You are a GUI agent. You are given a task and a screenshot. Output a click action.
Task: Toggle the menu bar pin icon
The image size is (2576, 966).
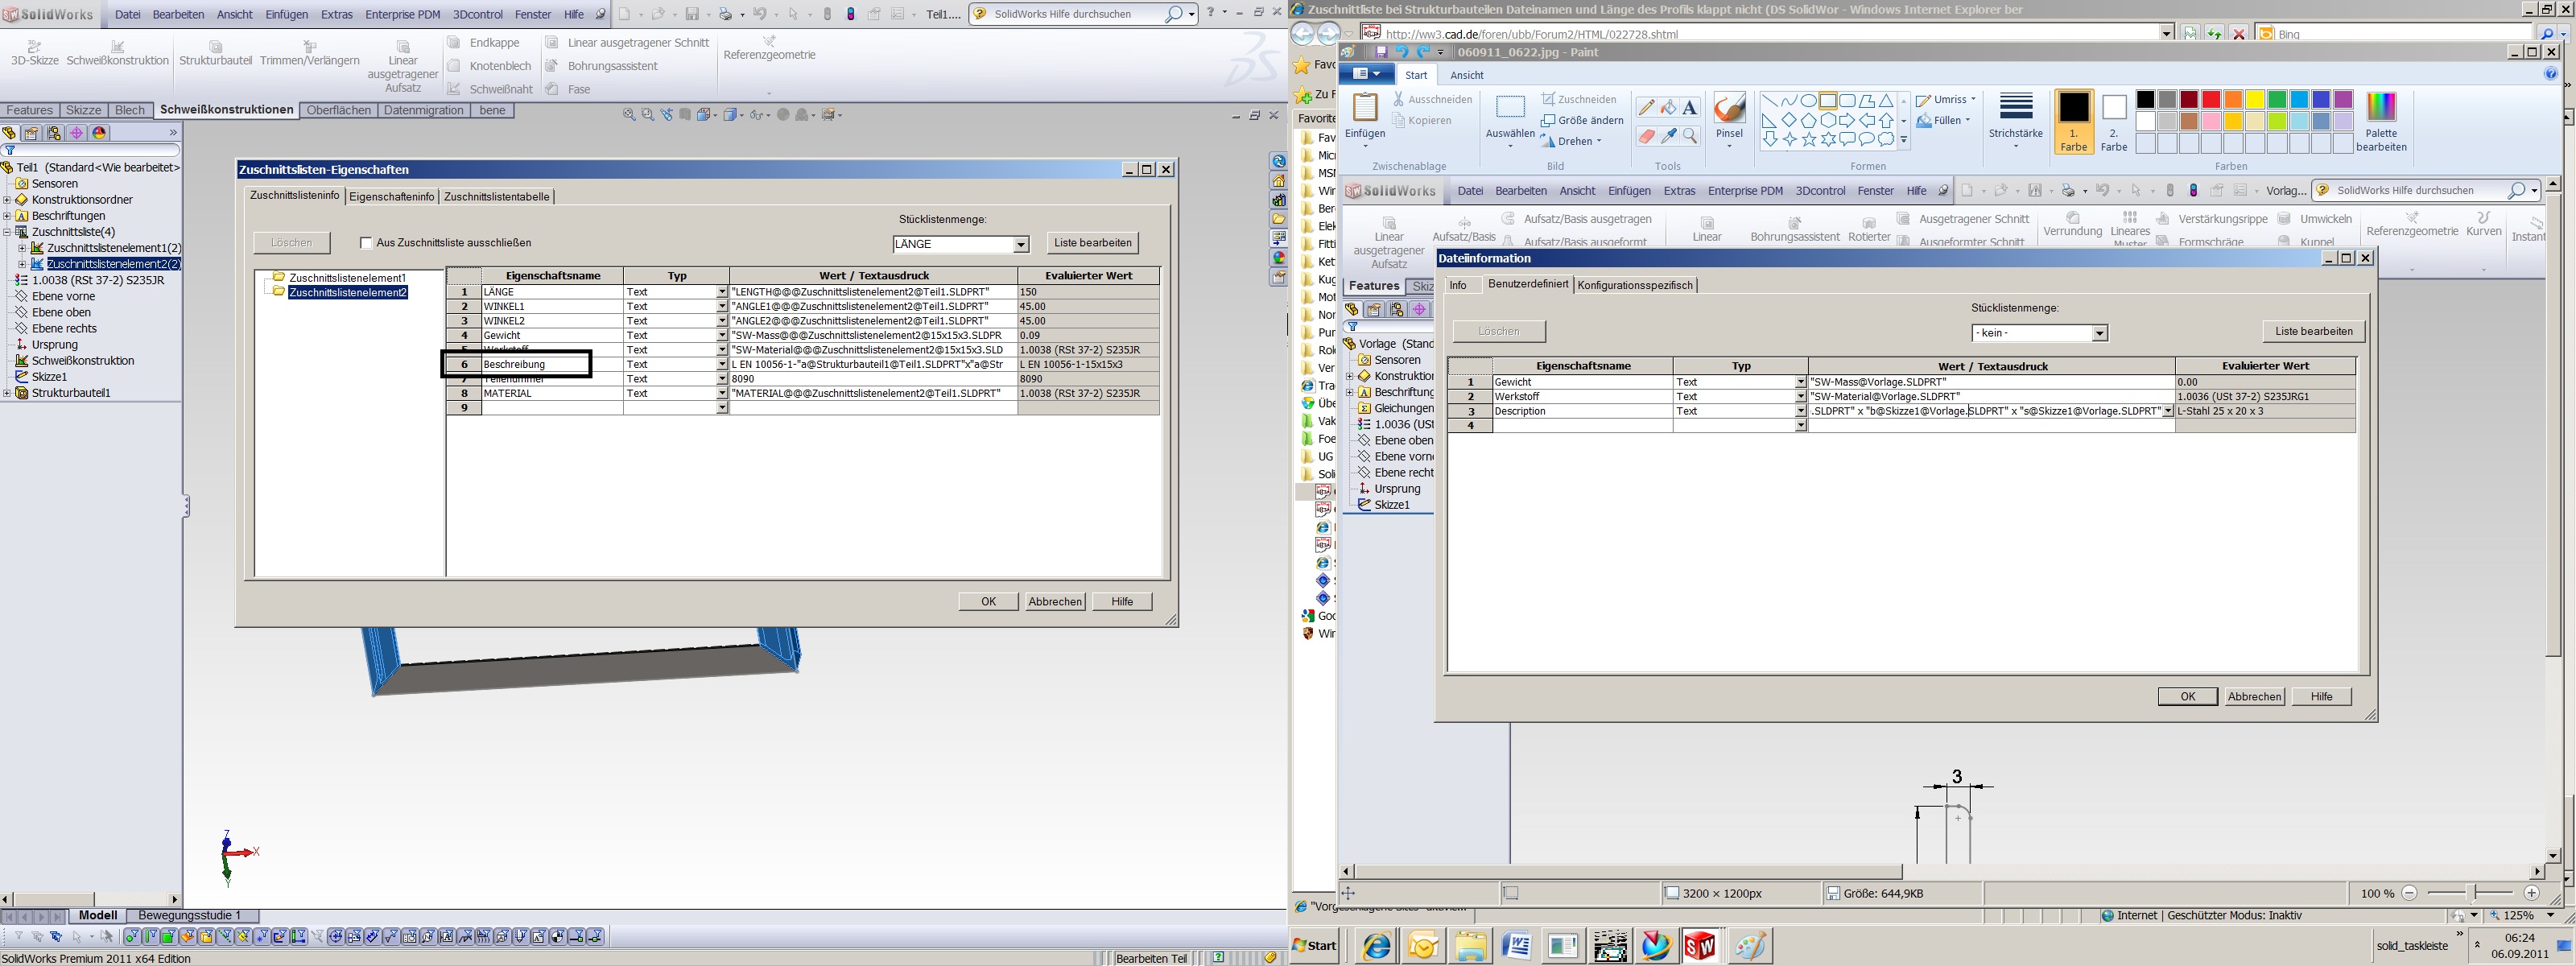click(x=600, y=14)
